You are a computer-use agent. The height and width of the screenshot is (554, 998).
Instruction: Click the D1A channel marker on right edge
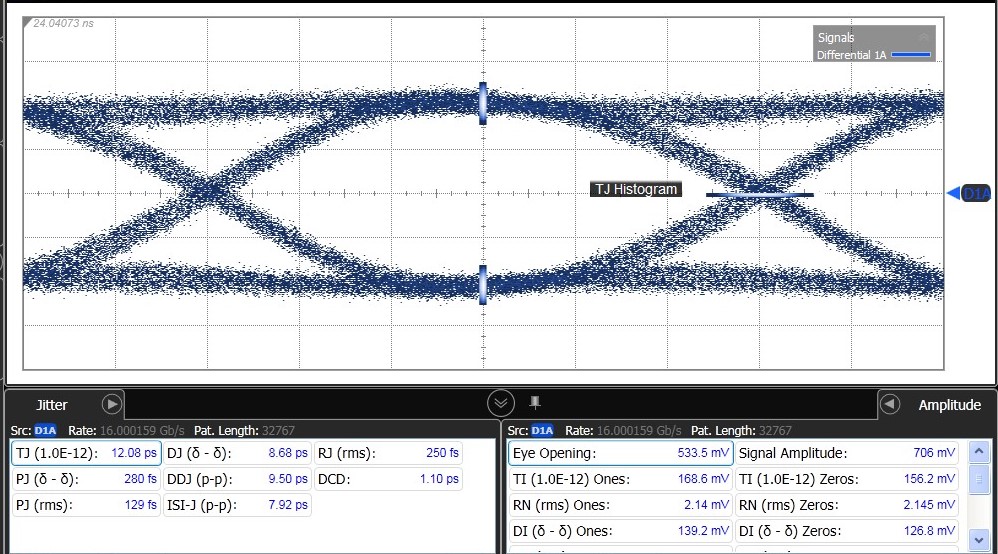tap(969, 194)
